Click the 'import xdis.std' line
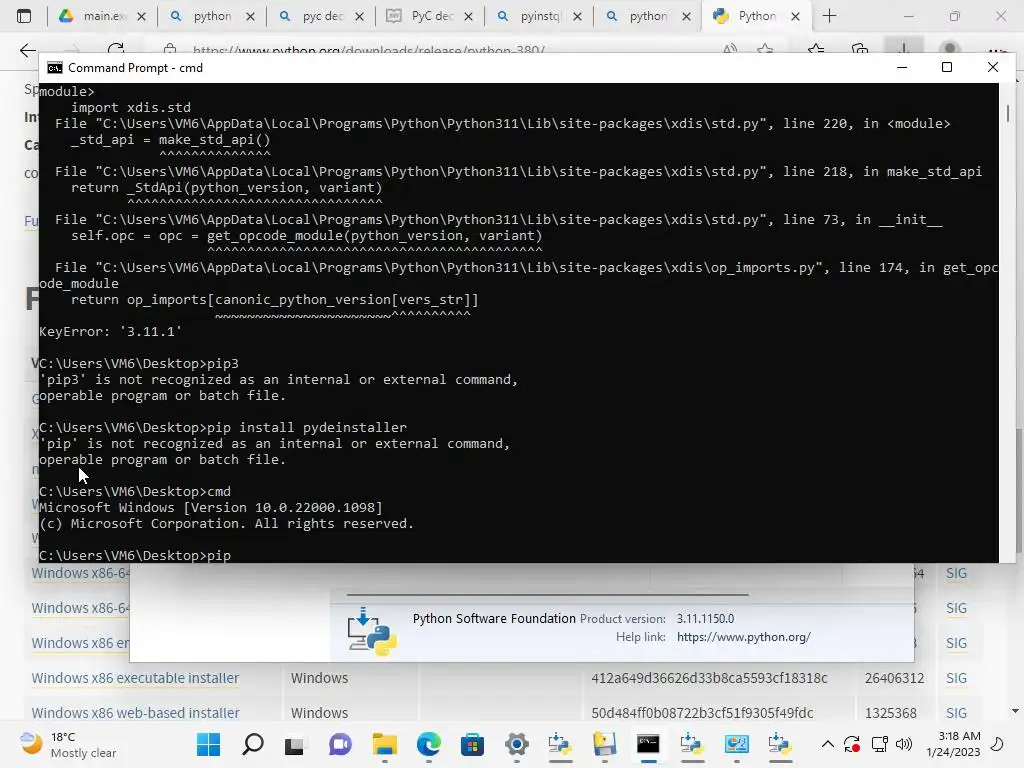Screen dimensions: 1024x768 point(131,107)
